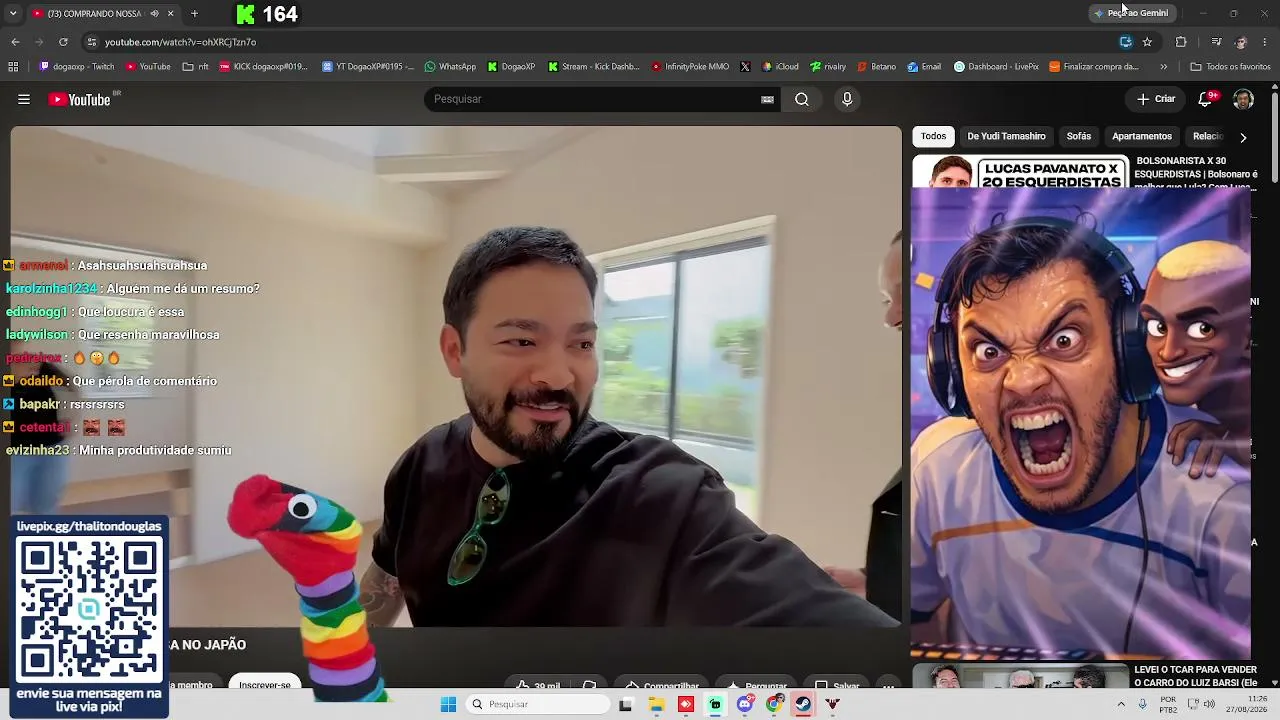Open the X (Twitter) bookmark icon
The width and height of the screenshot is (1280, 720).
point(745,67)
